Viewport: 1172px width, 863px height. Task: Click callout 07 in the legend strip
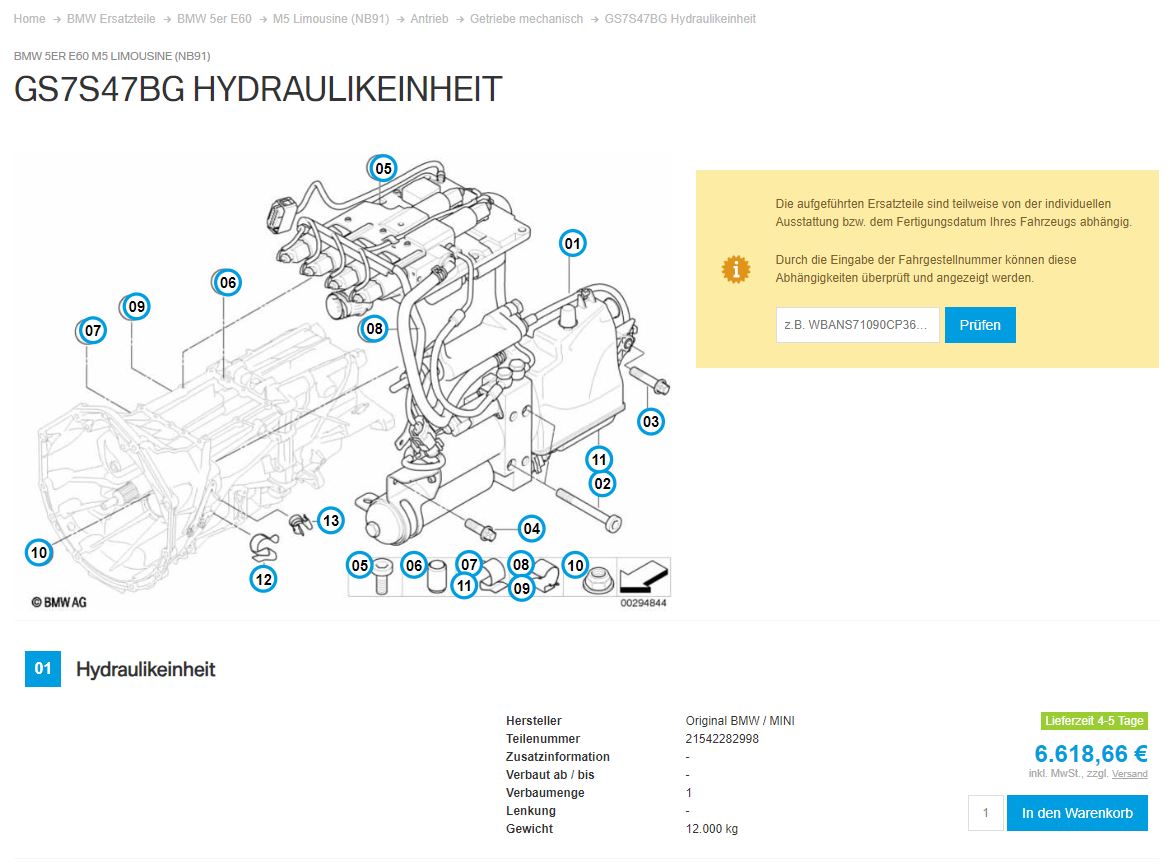coord(469,564)
